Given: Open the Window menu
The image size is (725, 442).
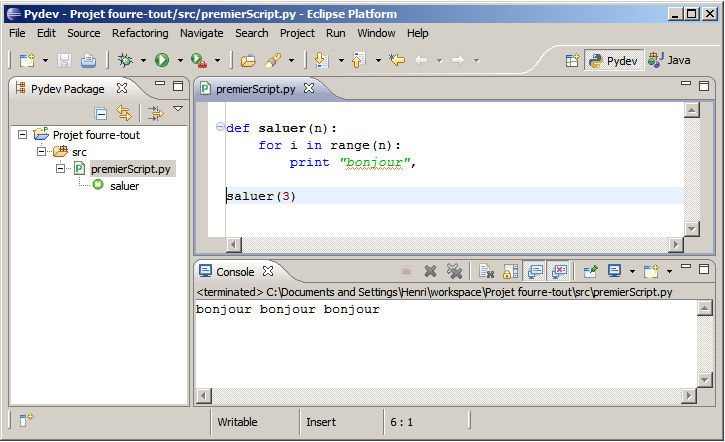Looking at the screenshot, I should click(x=376, y=33).
